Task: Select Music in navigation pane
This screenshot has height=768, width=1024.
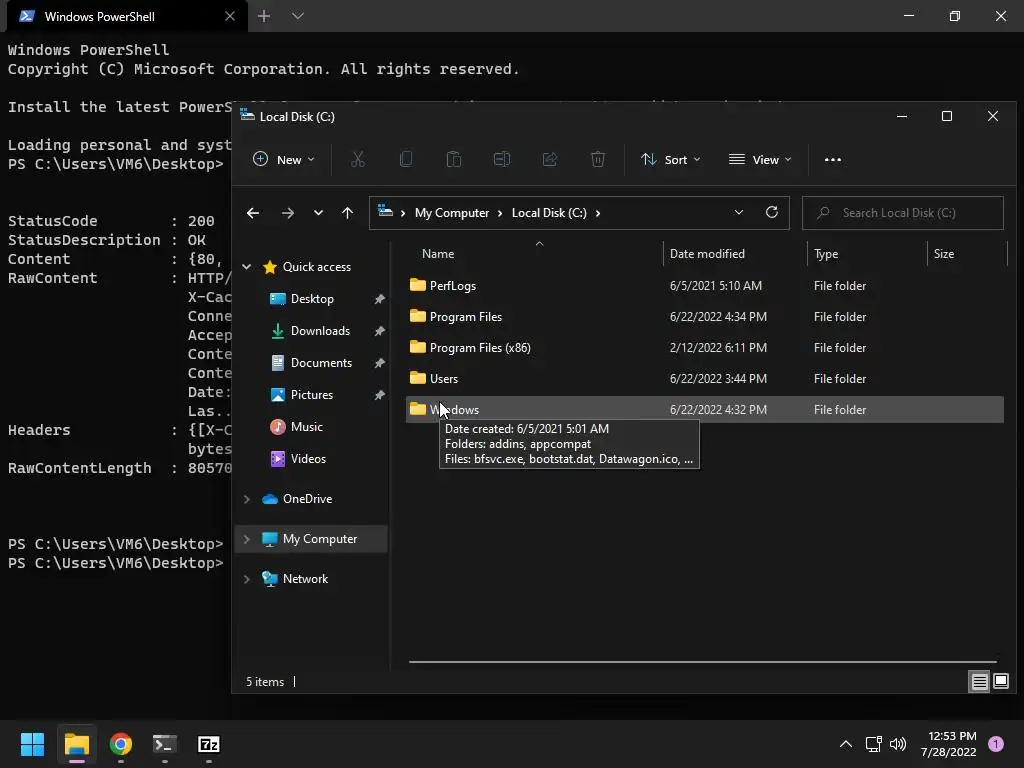Action: pos(306,427)
